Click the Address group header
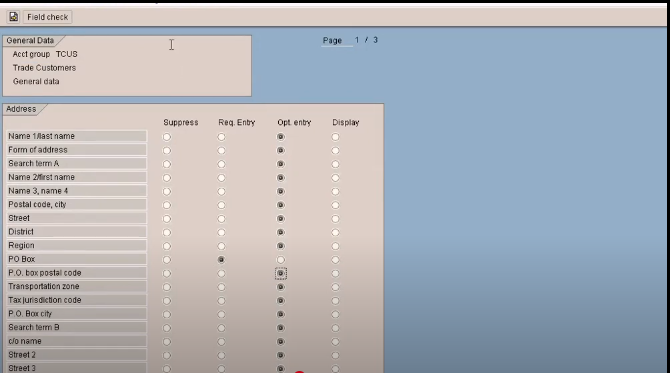The width and height of the screenshot is (670, 373). click(21, 109)
